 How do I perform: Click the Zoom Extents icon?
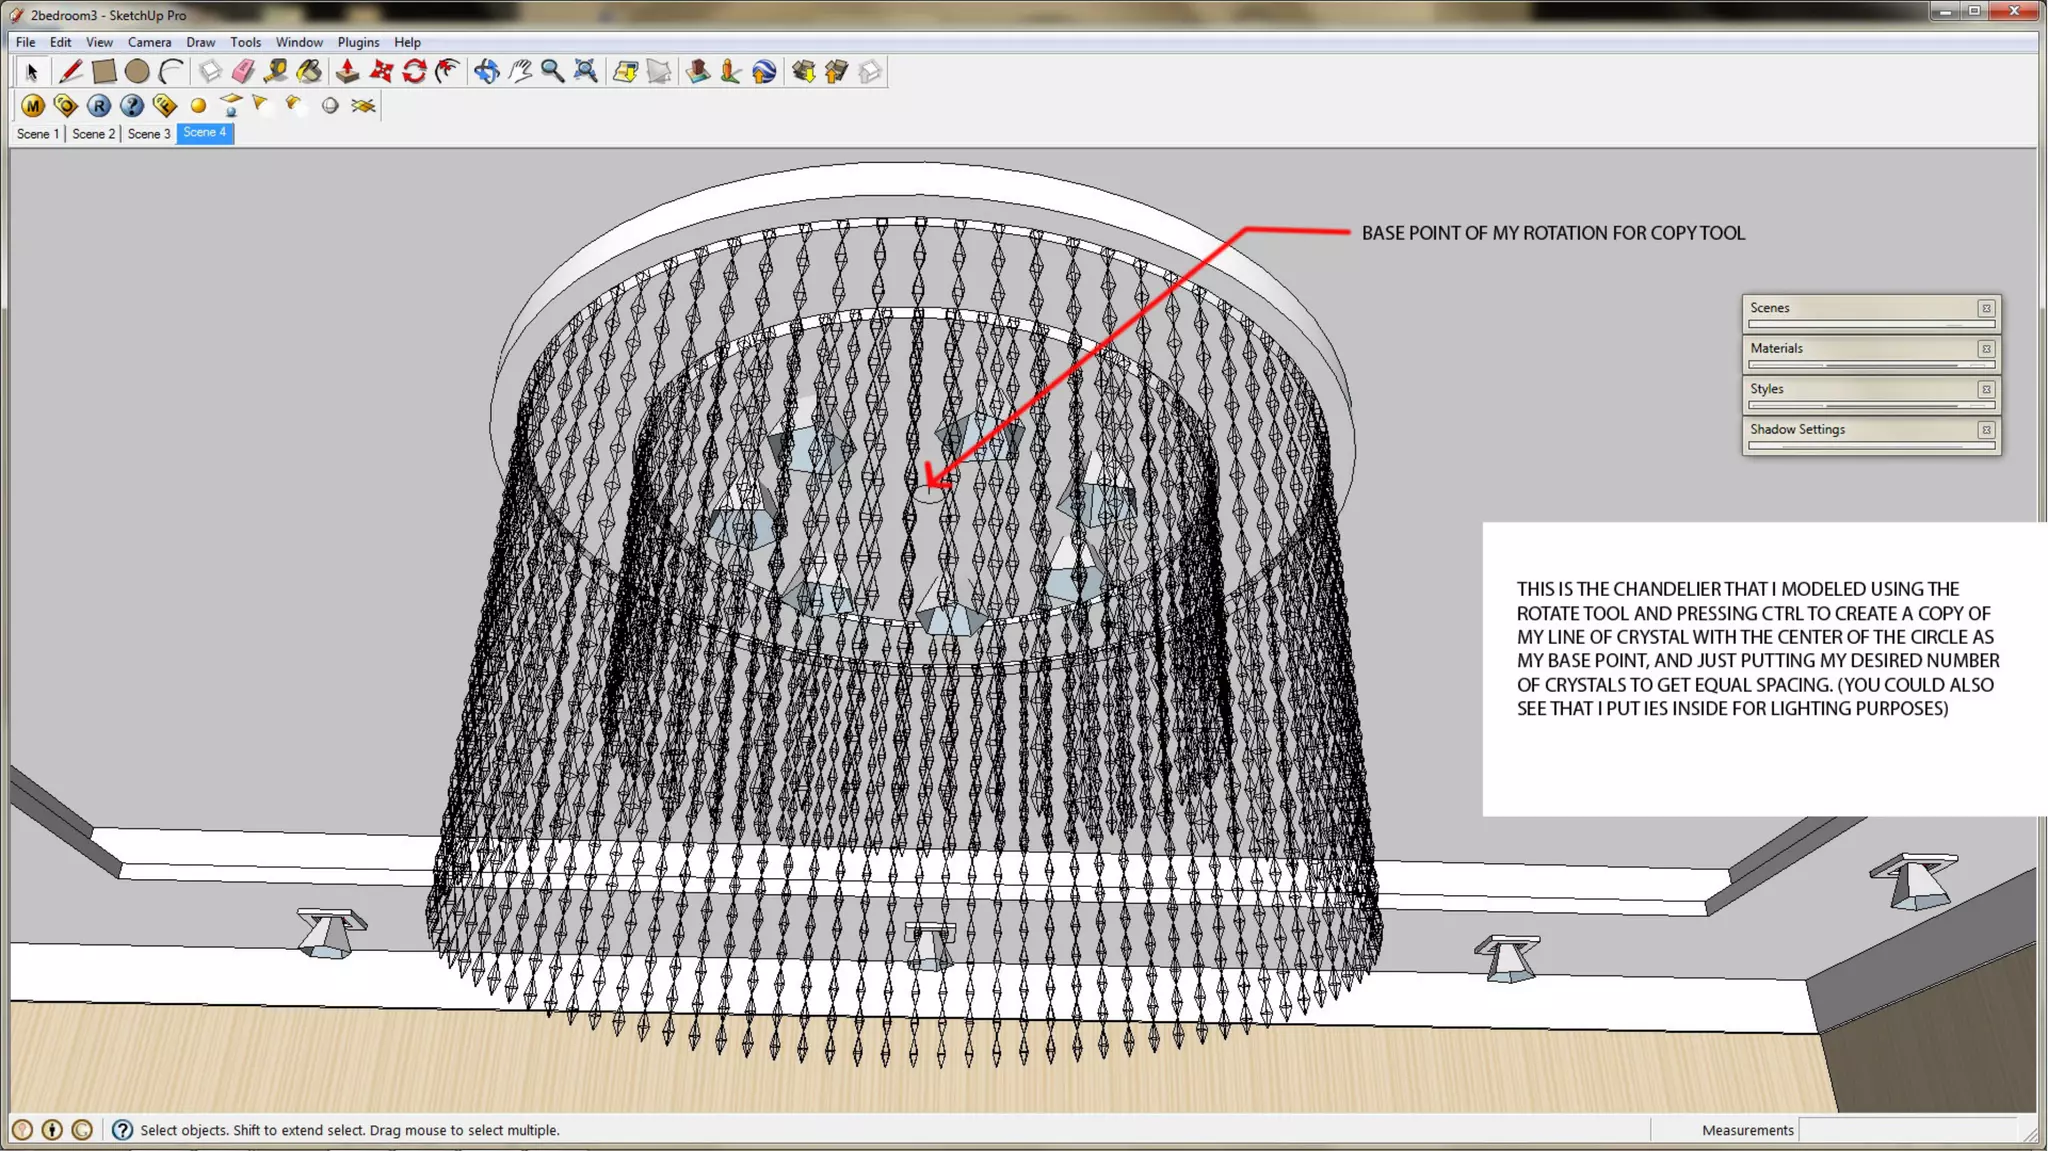pyautogui.click(x=586, y=71)
